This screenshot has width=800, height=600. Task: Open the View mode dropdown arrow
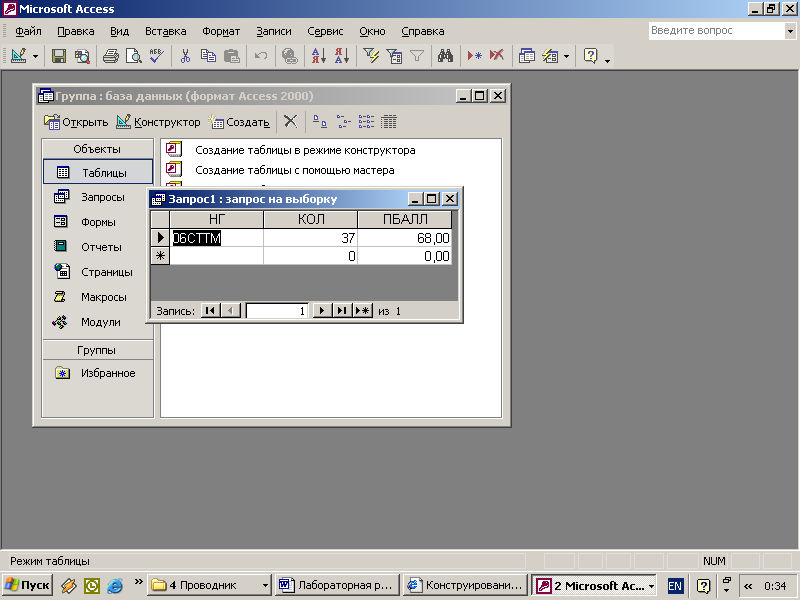(x=35, y=56)
